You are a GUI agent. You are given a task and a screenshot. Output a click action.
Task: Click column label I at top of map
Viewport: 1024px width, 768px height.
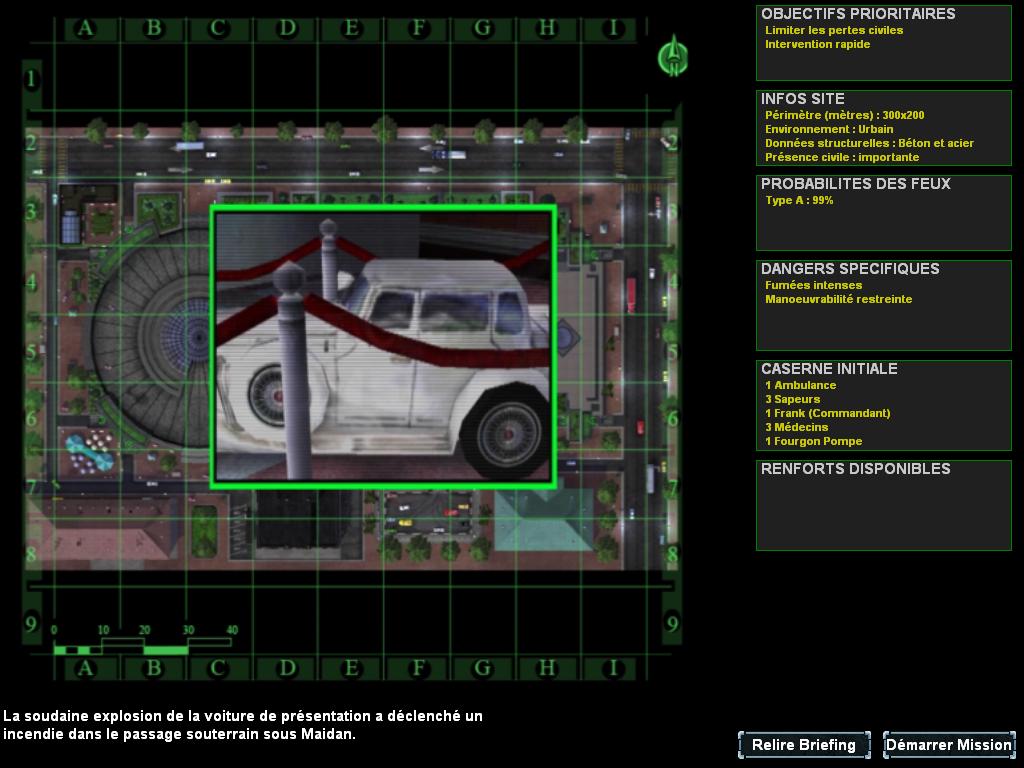[x=614, y=28]
